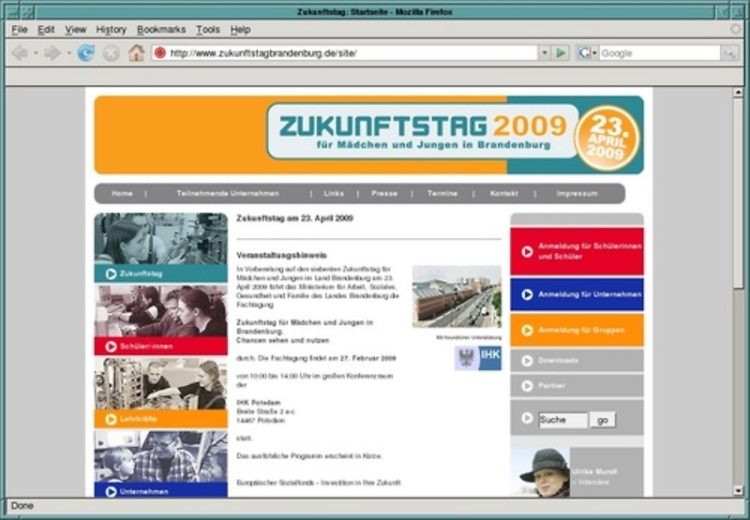This screenshot has height=520, width=750.
Task: Select the address bar URL field
Action: [353, 53]
